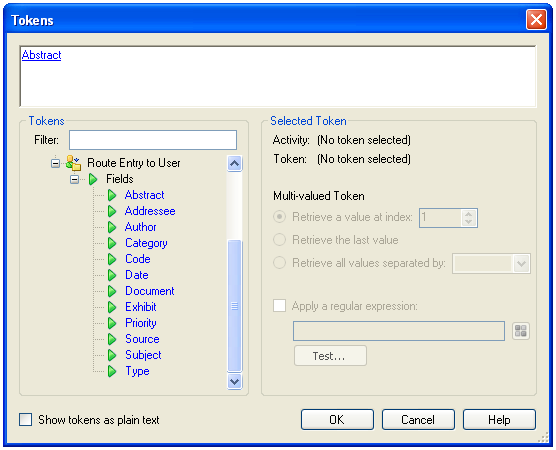
Task: Click the green token icon next to Category
Action: [x=112, y=243]
